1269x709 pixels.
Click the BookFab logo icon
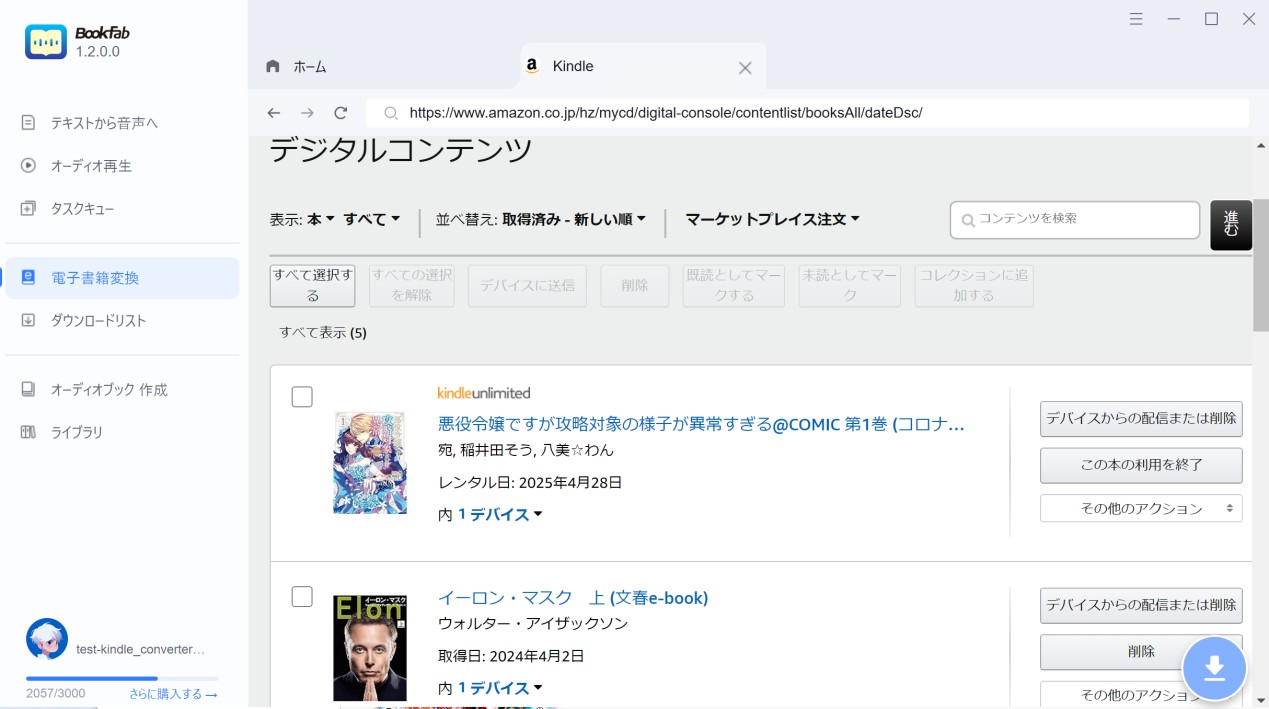[x=46, y=42]
